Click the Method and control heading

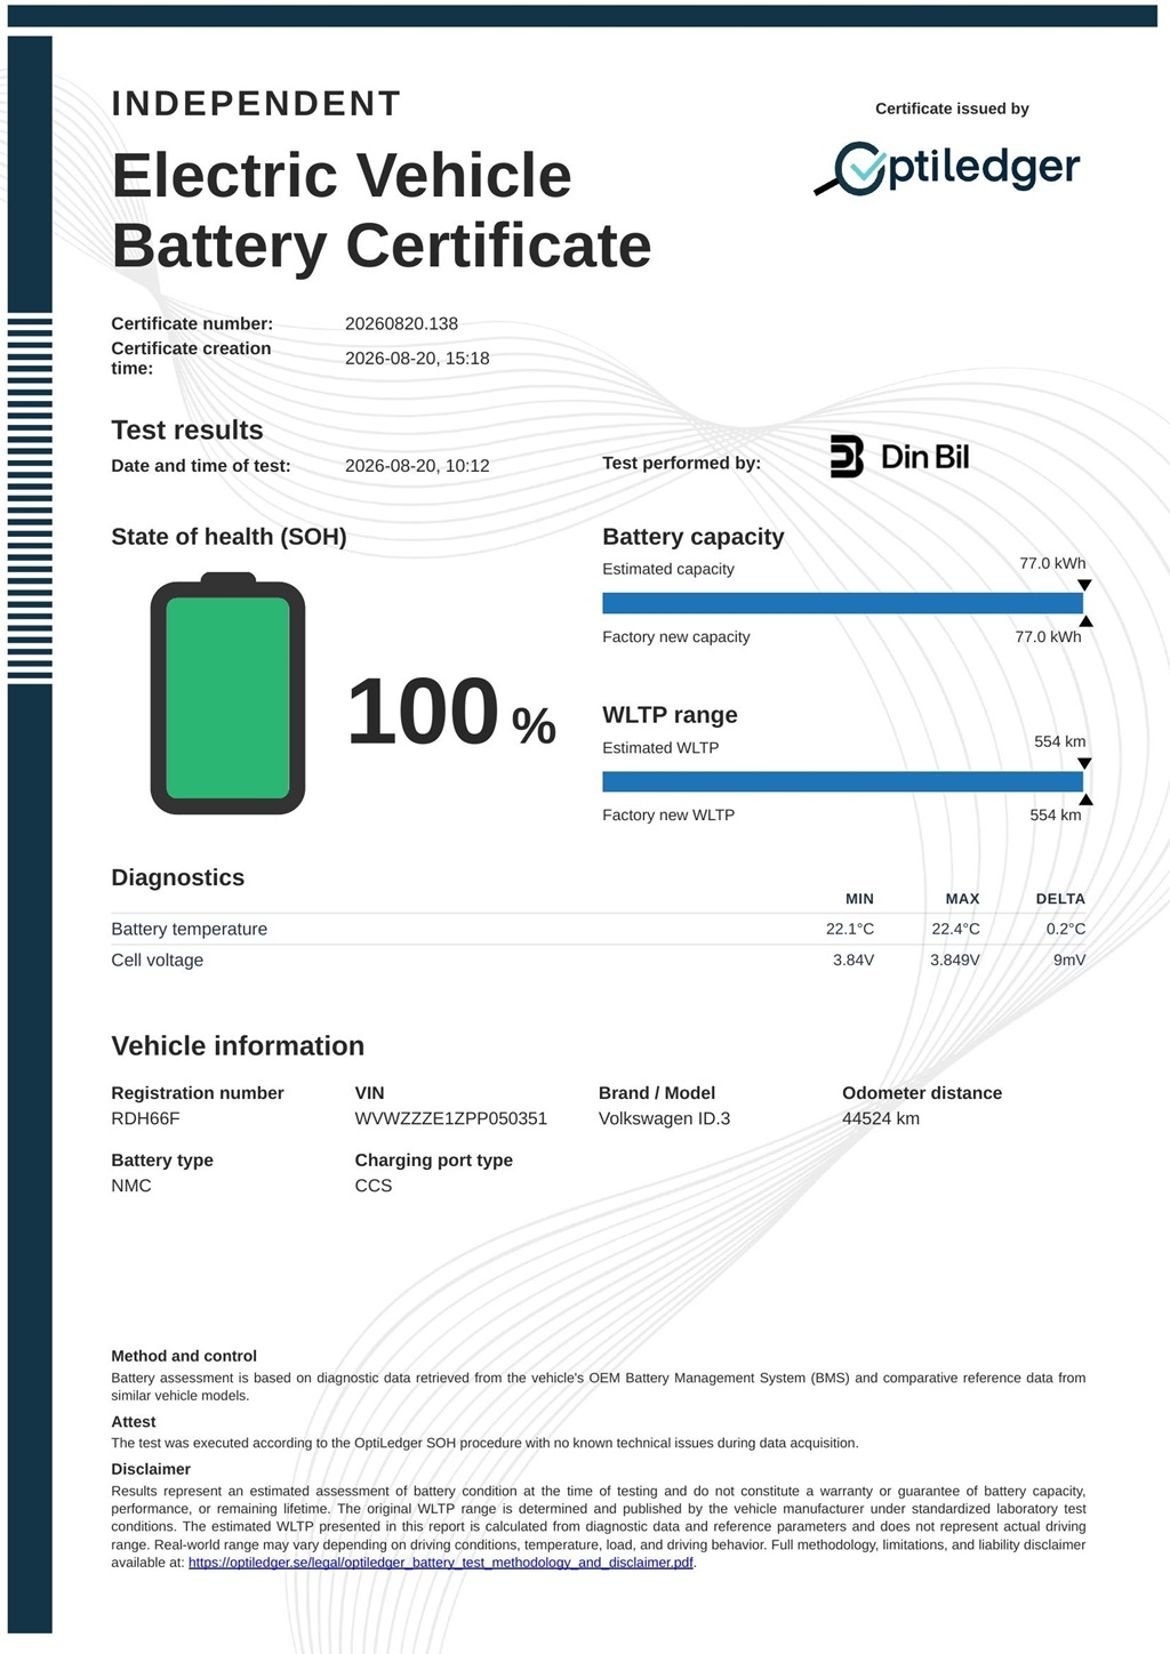pos(184,1356)
